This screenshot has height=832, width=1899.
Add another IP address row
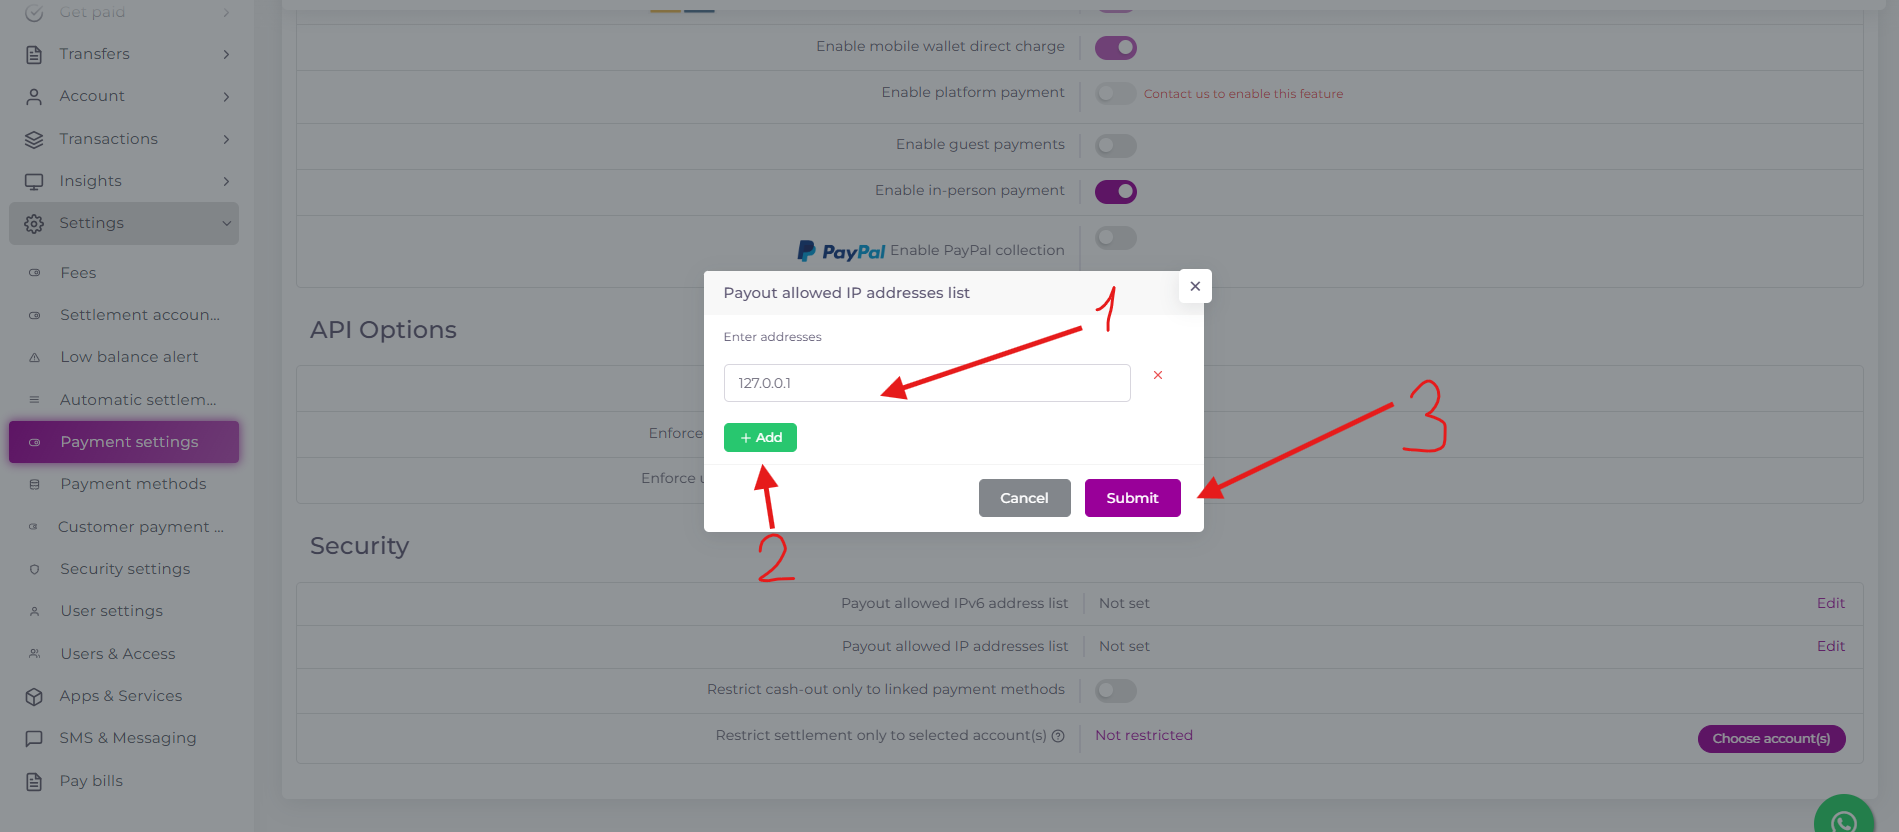(760, 438)
